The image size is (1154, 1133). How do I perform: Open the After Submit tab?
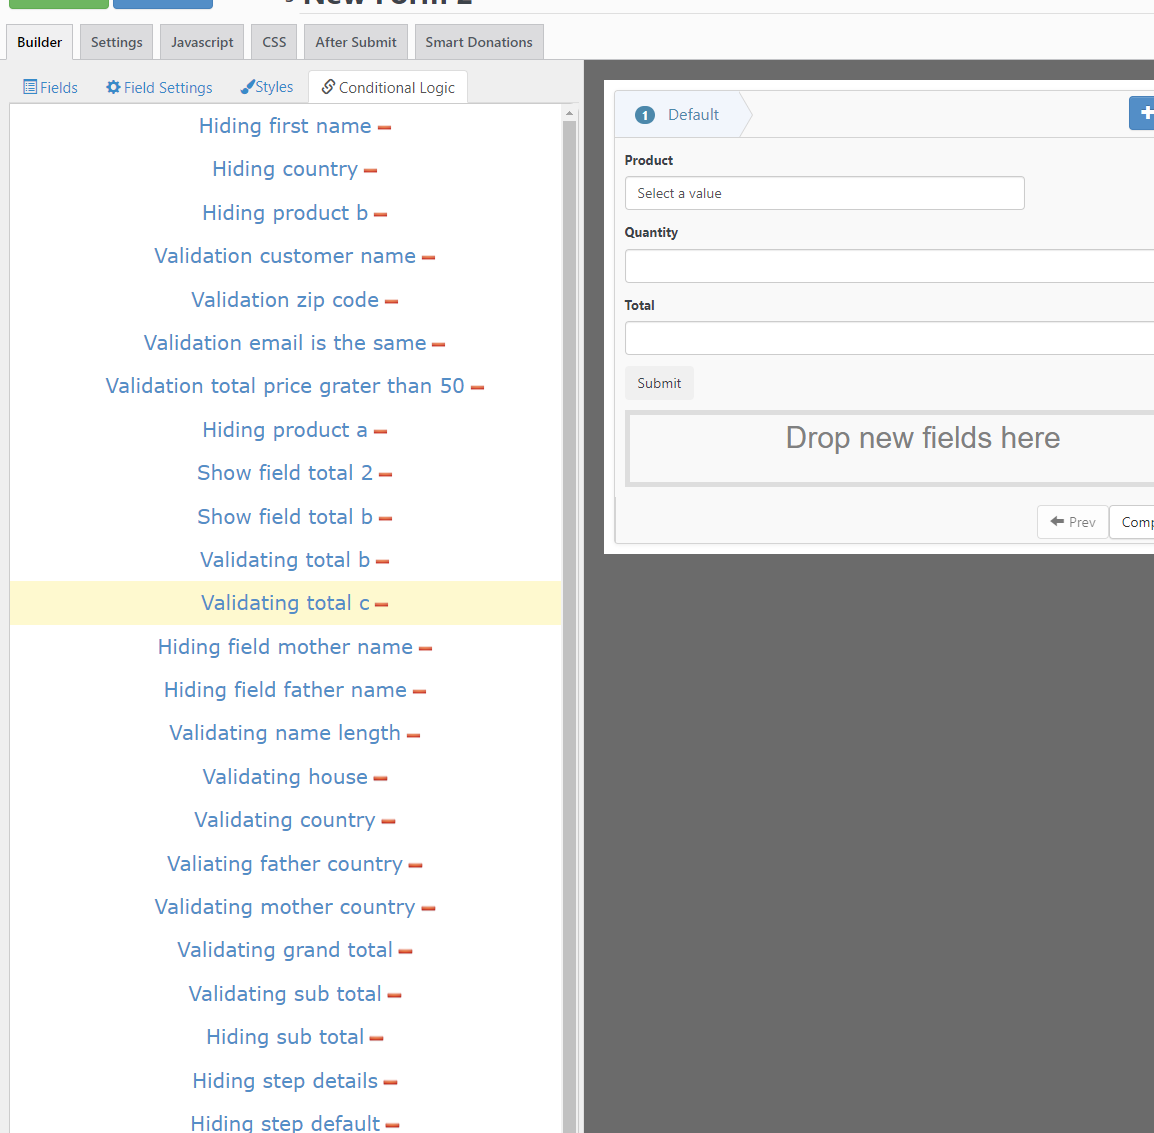pyautogui.click(x=355, y=42)
